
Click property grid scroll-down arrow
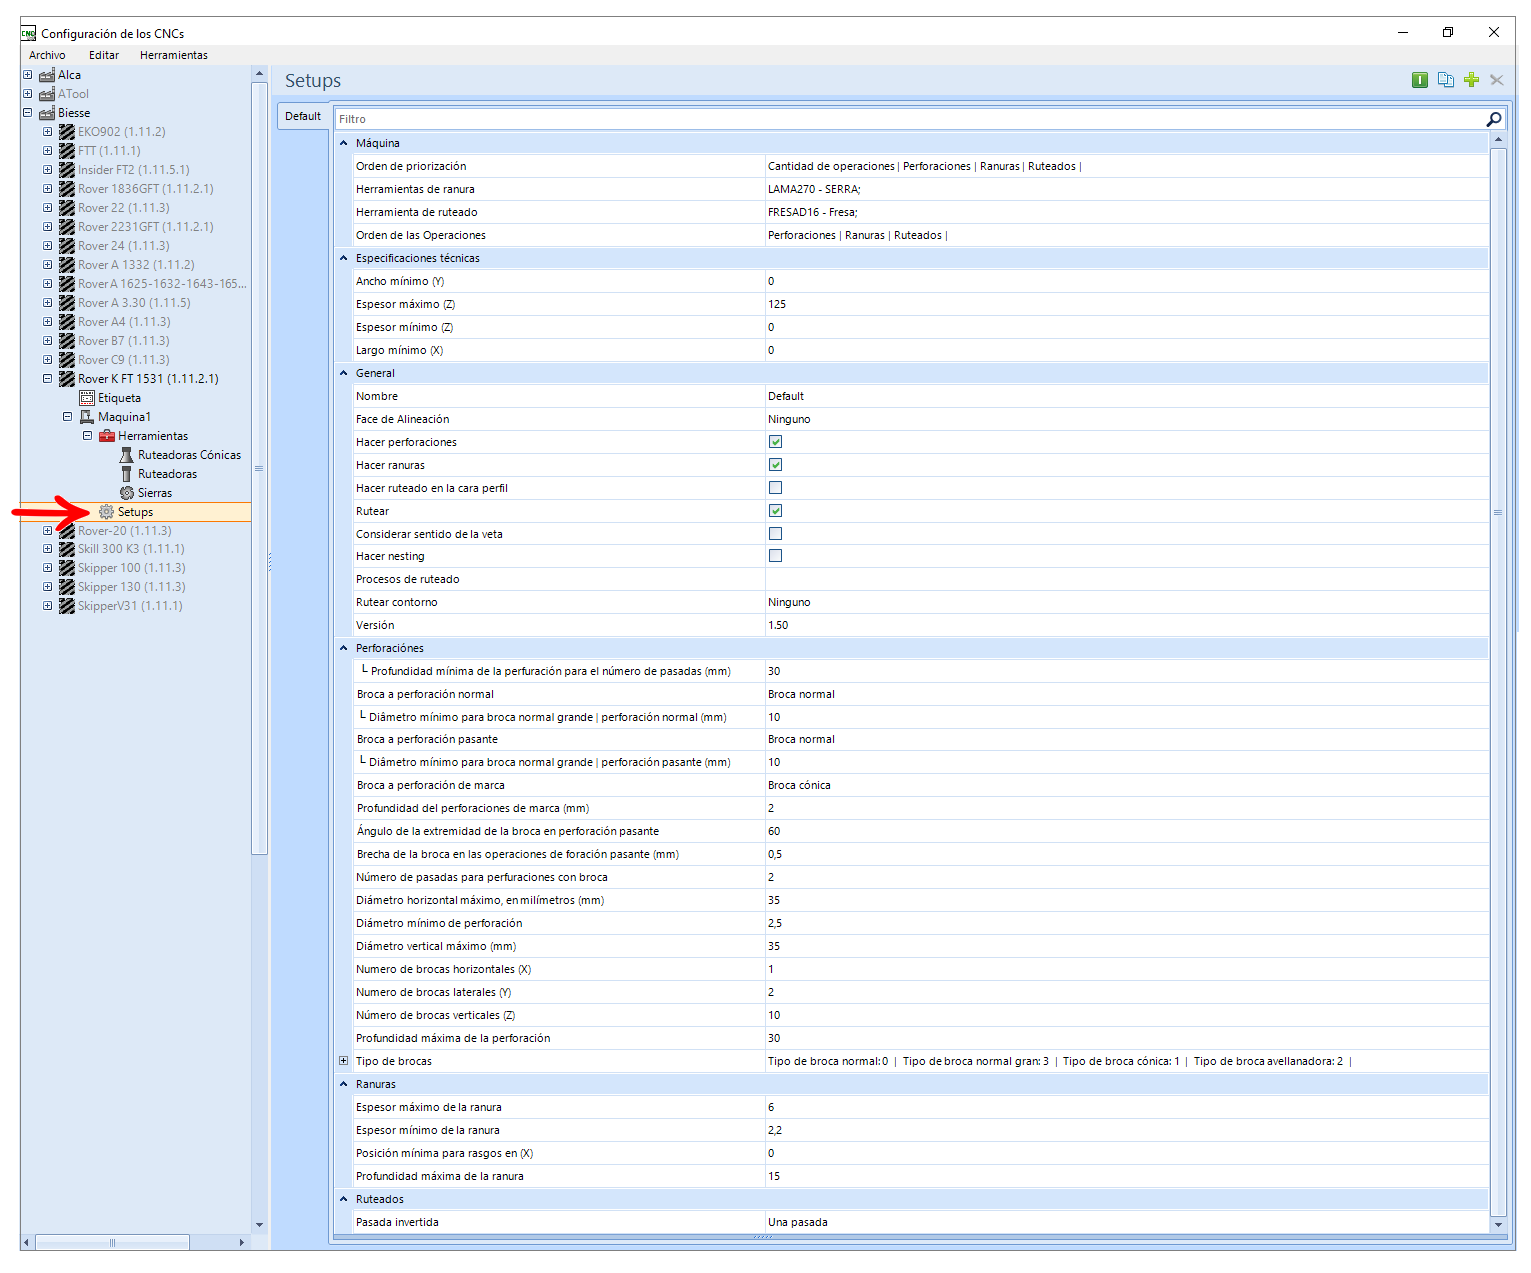coord(1498,1224)
